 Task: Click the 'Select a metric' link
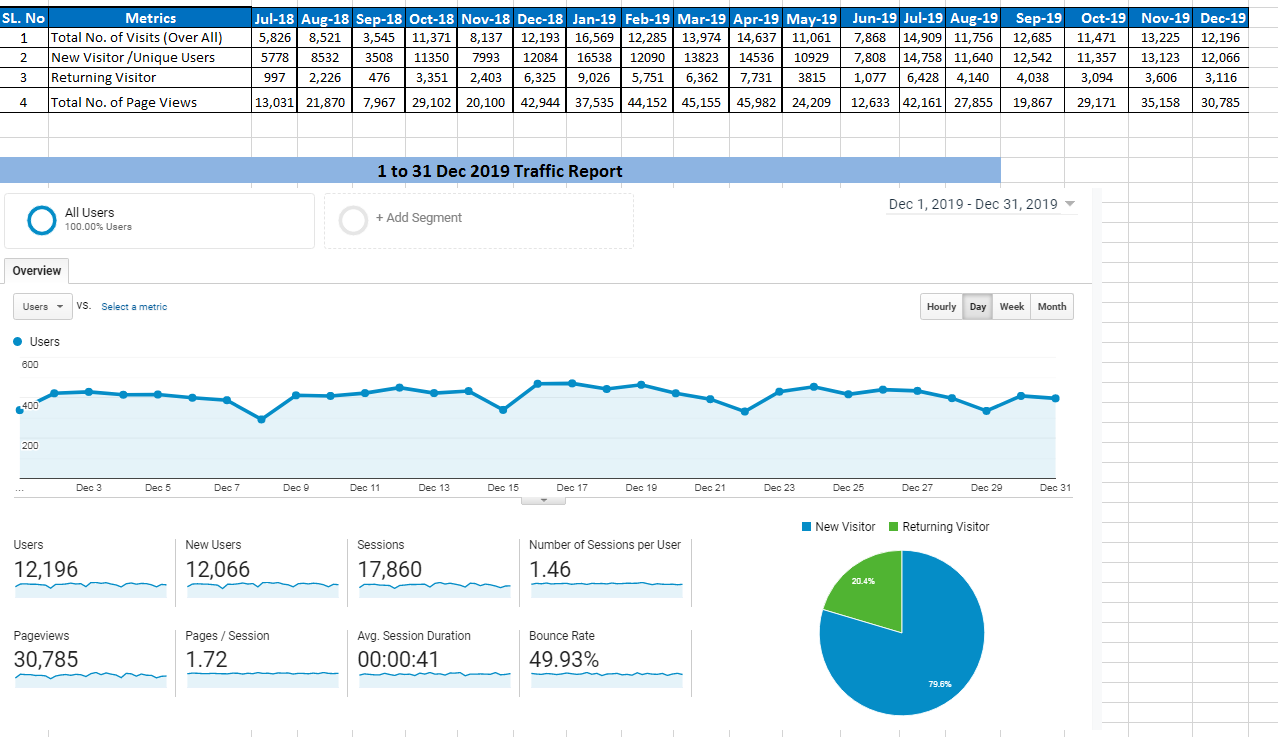pos(134,307)
